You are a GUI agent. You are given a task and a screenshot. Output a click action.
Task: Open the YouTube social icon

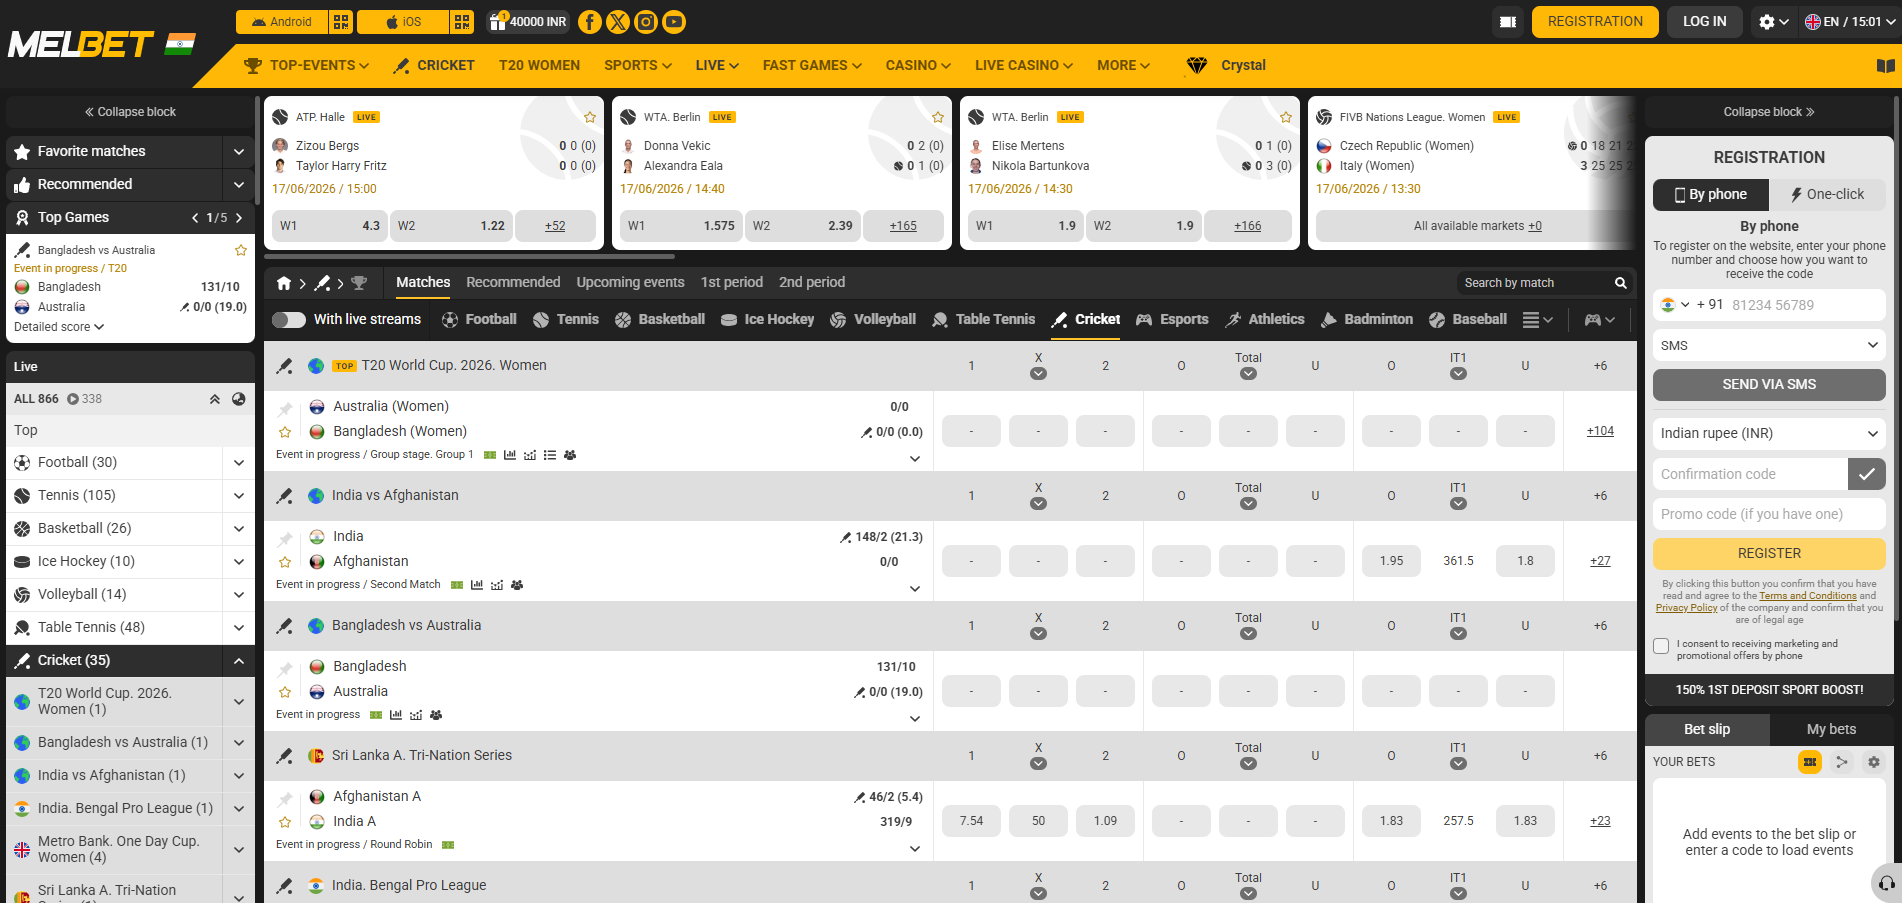click(674, 22)
